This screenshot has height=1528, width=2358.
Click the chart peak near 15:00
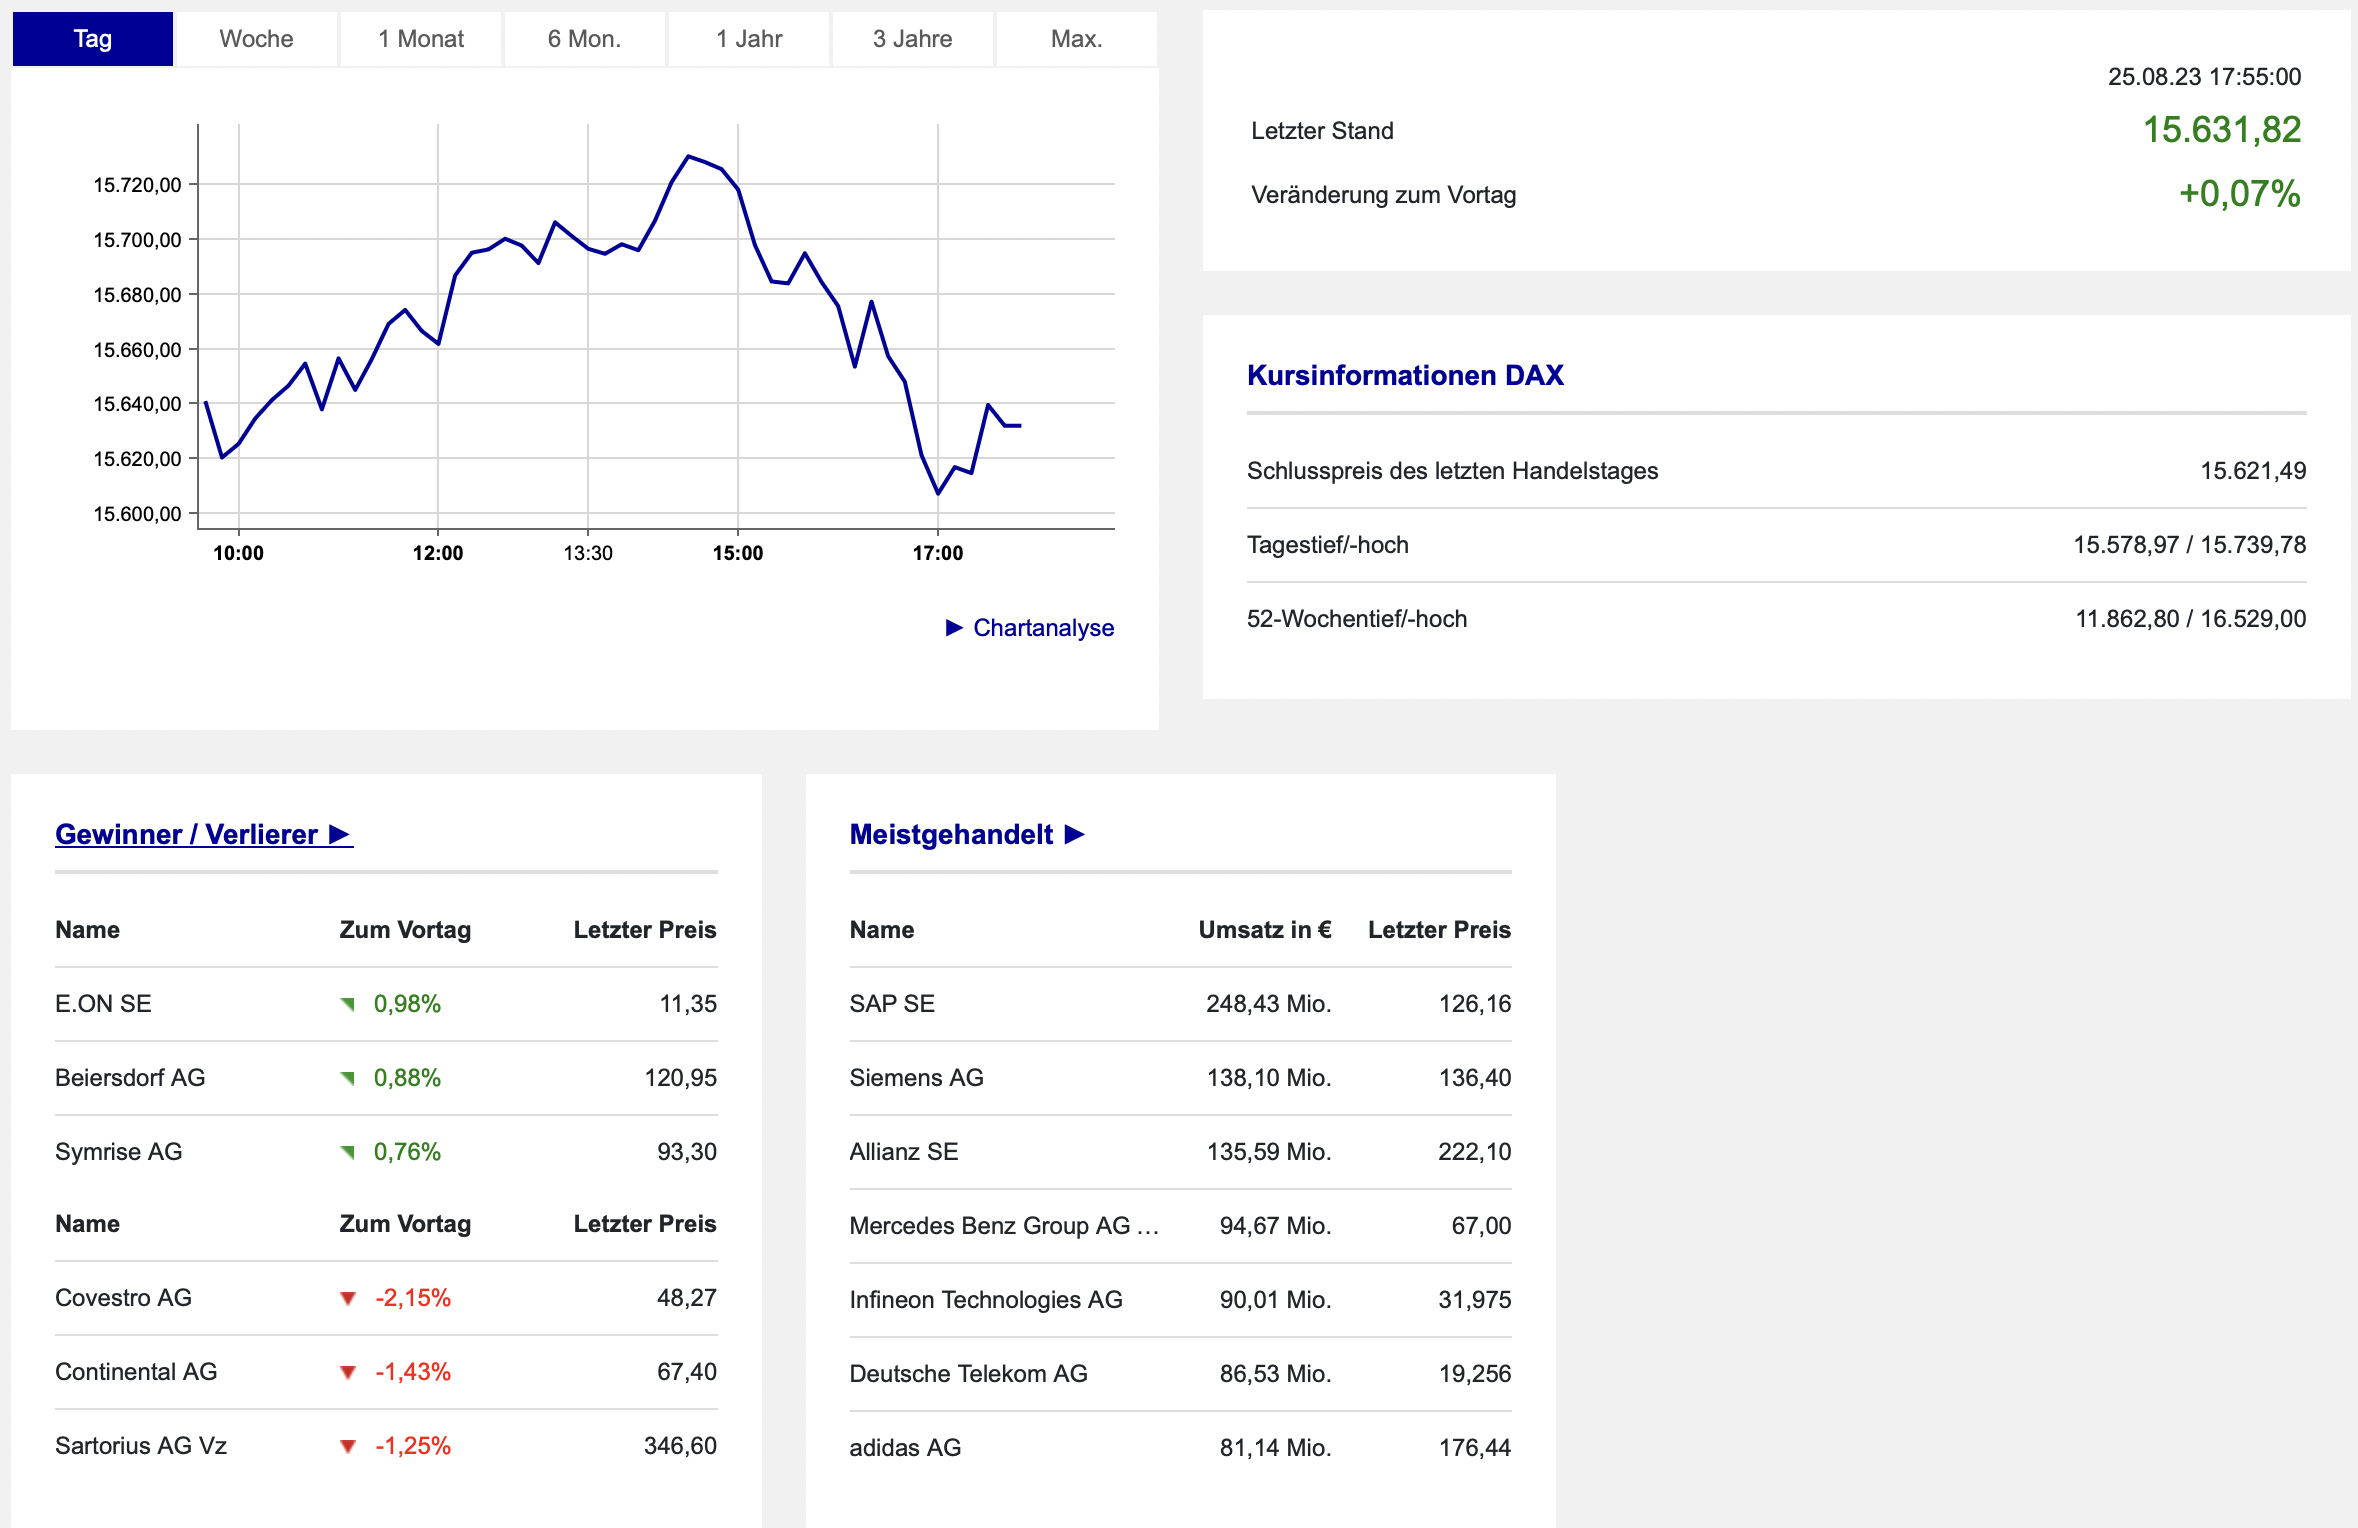point(688,156)
